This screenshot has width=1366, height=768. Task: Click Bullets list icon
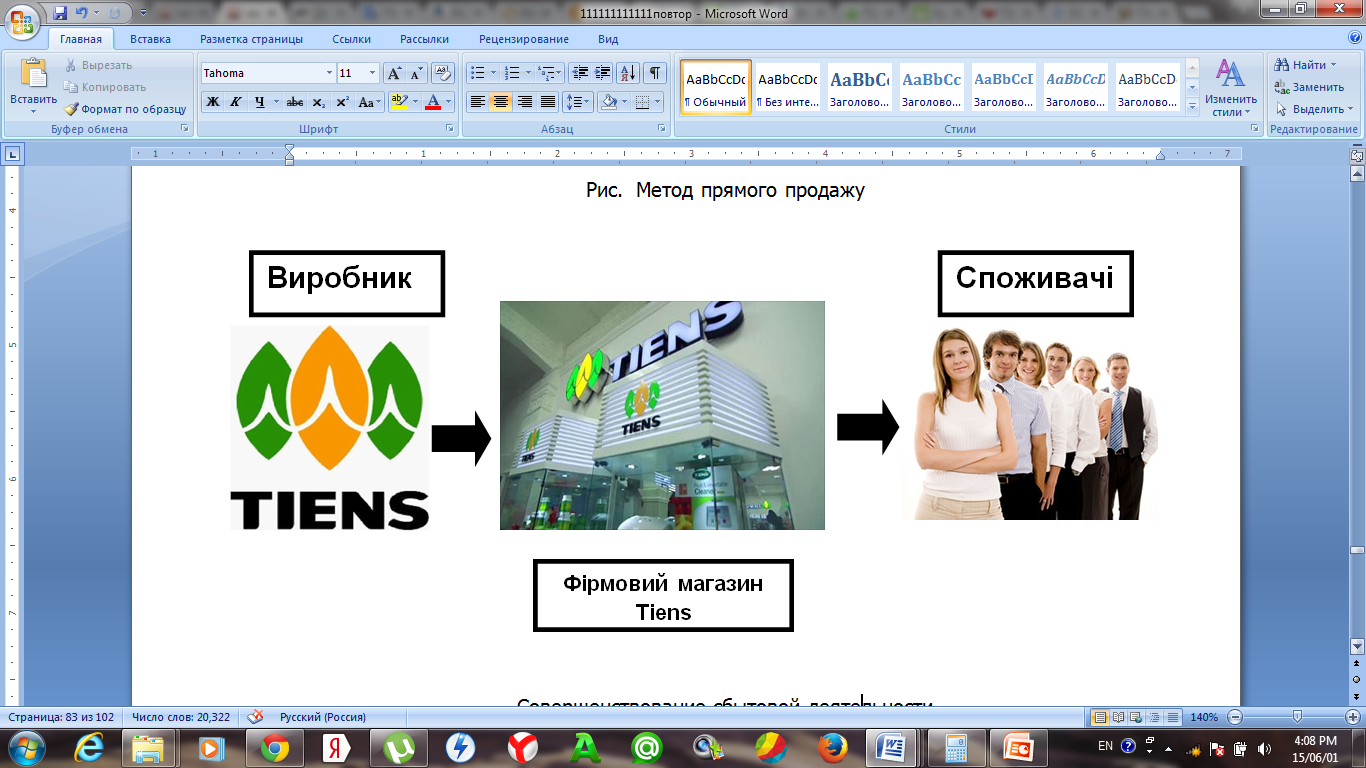tap(478, 73)
